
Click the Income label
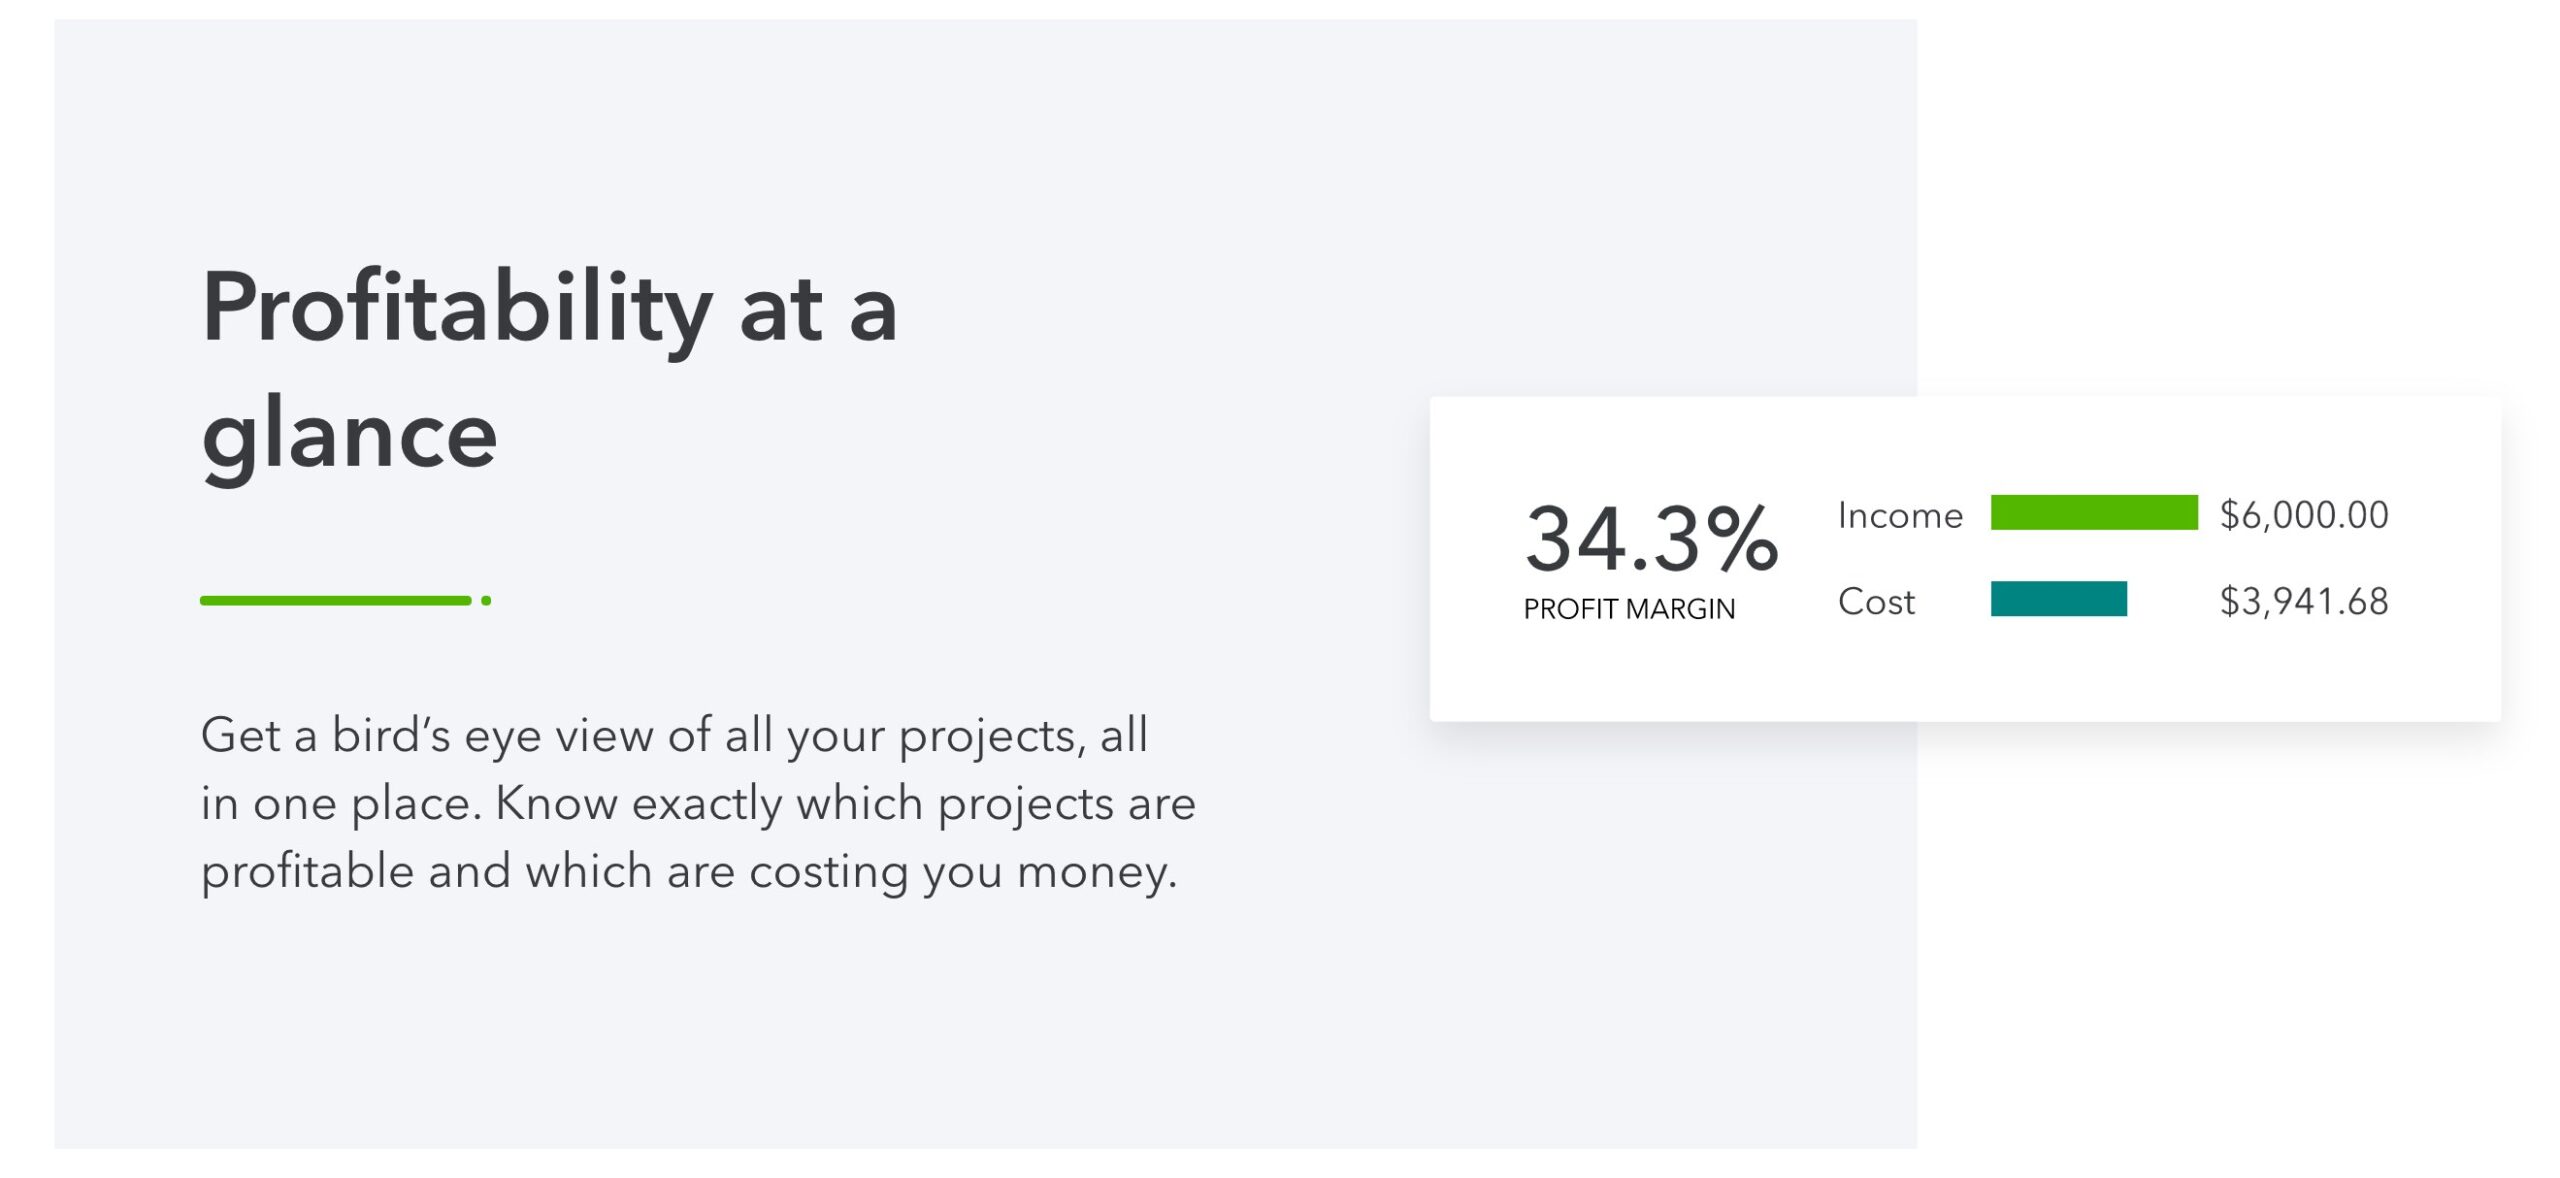(1900, 516)
